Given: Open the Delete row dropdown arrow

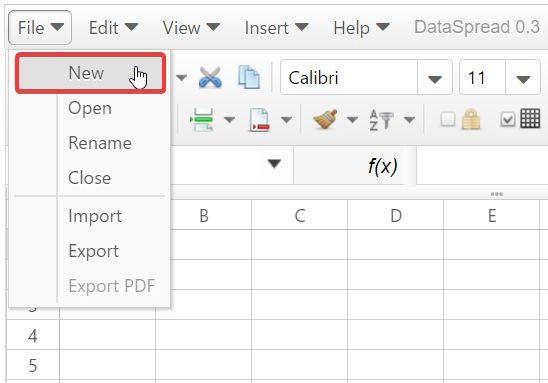Looking at the screenshot, I should (x=287, y=120).
